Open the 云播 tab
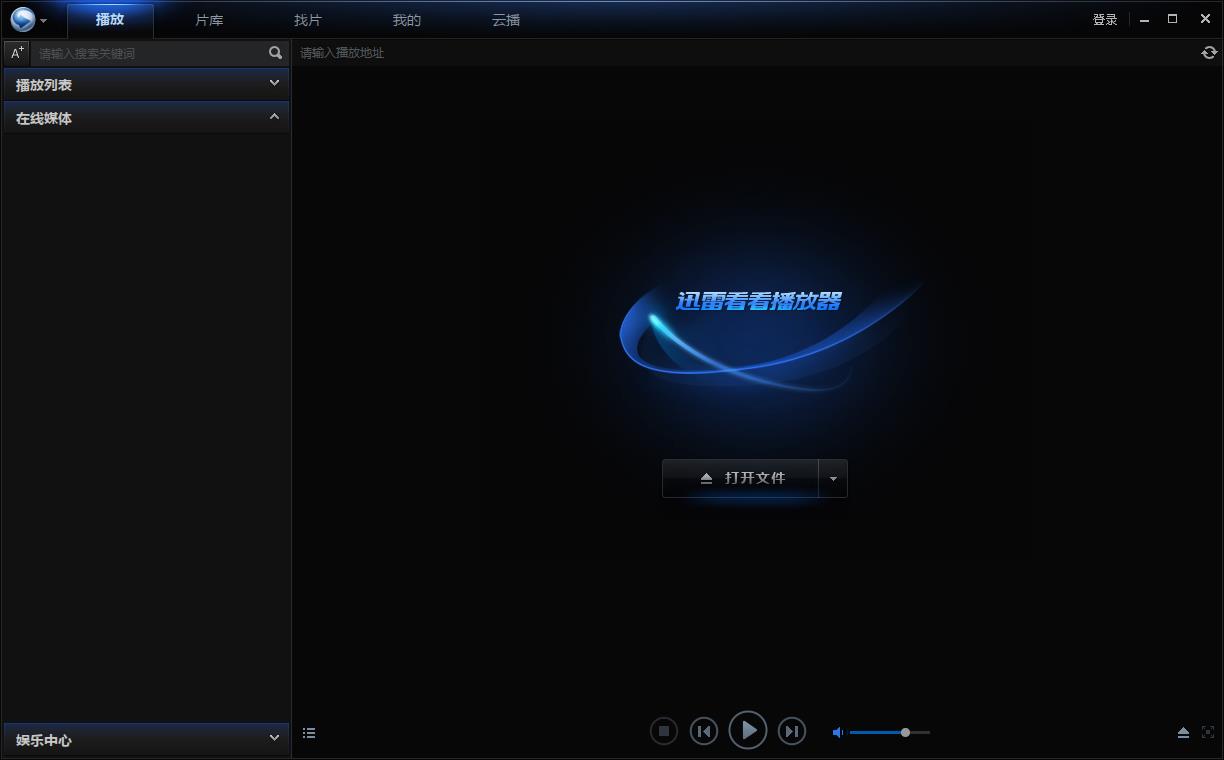 (506, 20)
